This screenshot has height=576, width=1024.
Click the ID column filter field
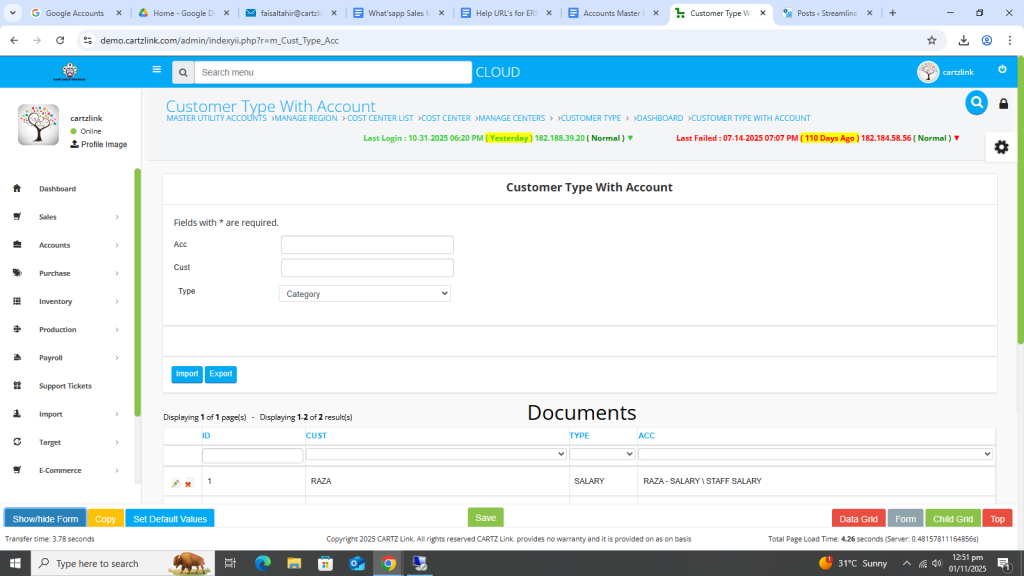pos(252,455)
